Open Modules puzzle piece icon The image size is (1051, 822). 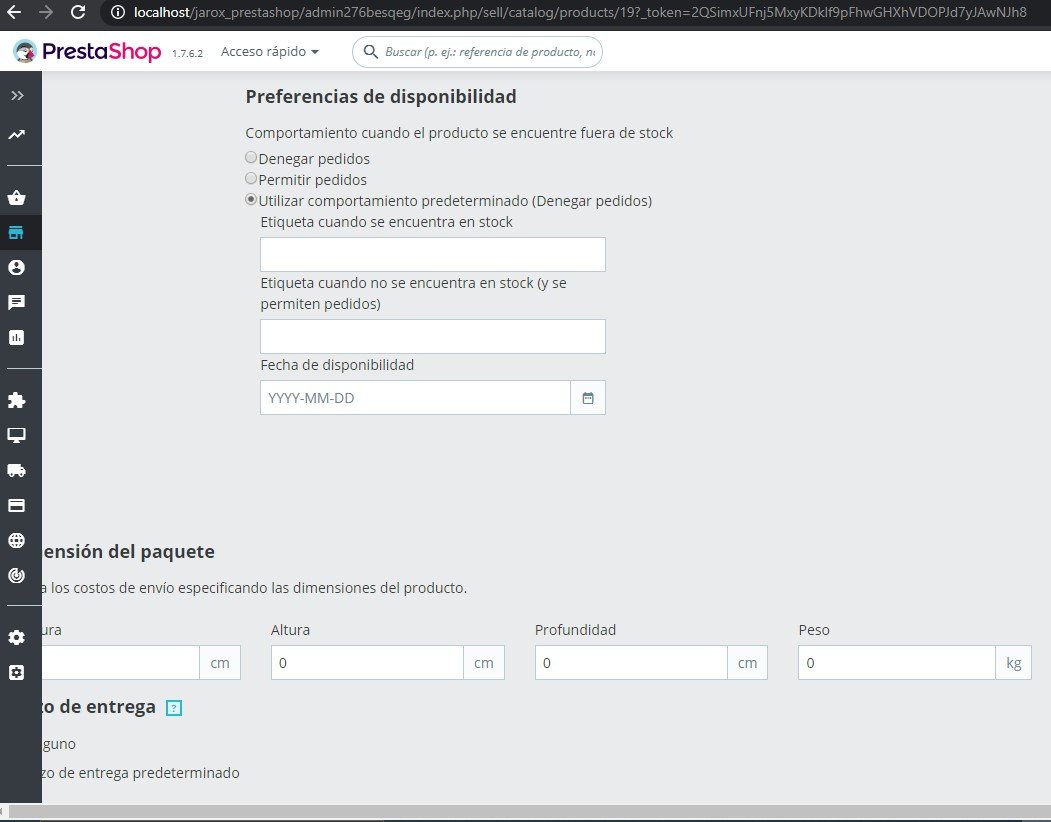tap(17, 400)
